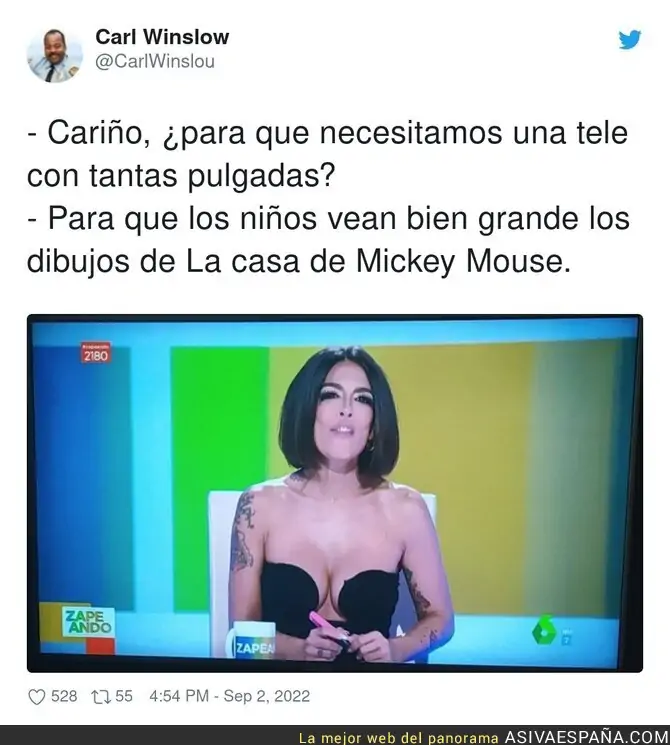Click the heart like icon
670x745 pixels.
37,697
